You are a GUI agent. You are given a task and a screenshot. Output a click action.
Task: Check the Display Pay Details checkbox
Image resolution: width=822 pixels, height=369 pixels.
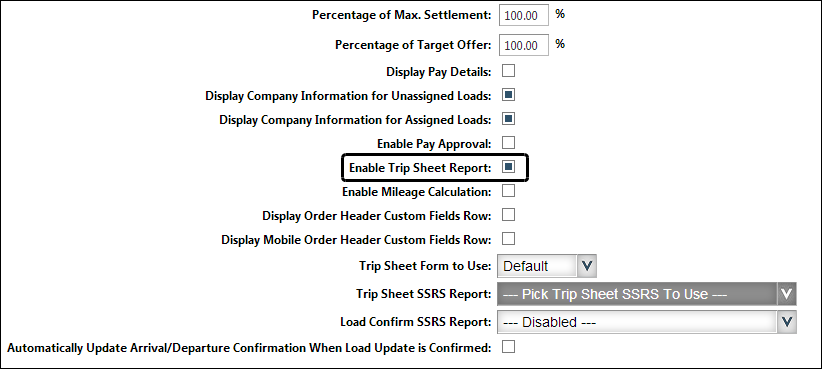pyautogui.click(x=508, y=71)
